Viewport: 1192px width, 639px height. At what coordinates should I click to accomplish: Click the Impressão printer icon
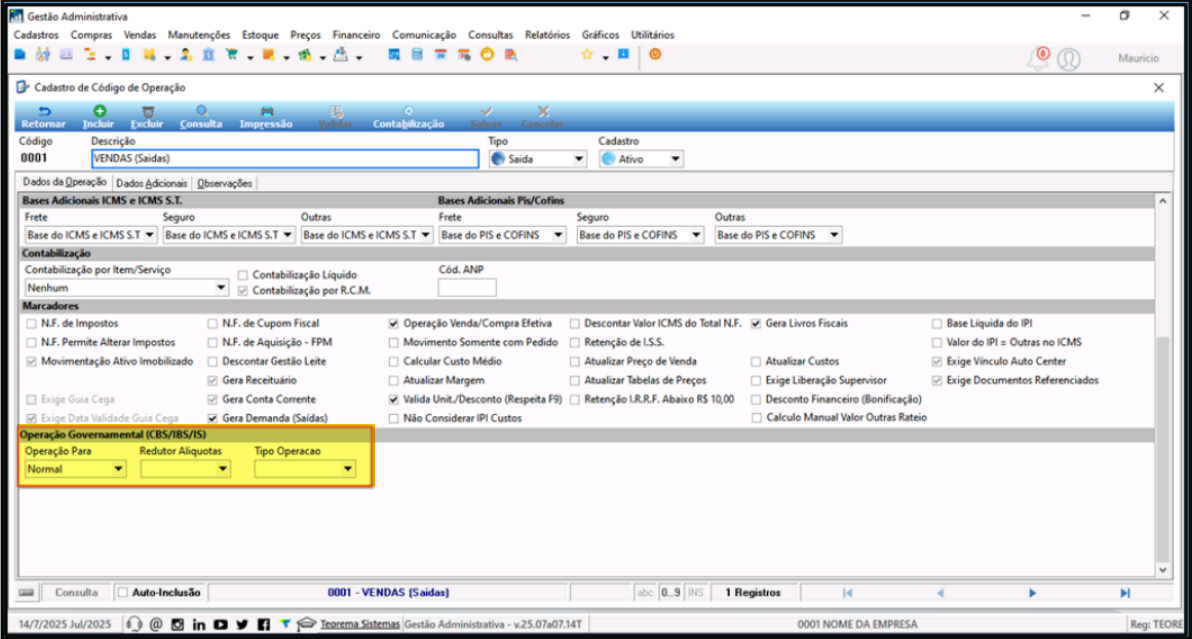click(x=266, y=111)
